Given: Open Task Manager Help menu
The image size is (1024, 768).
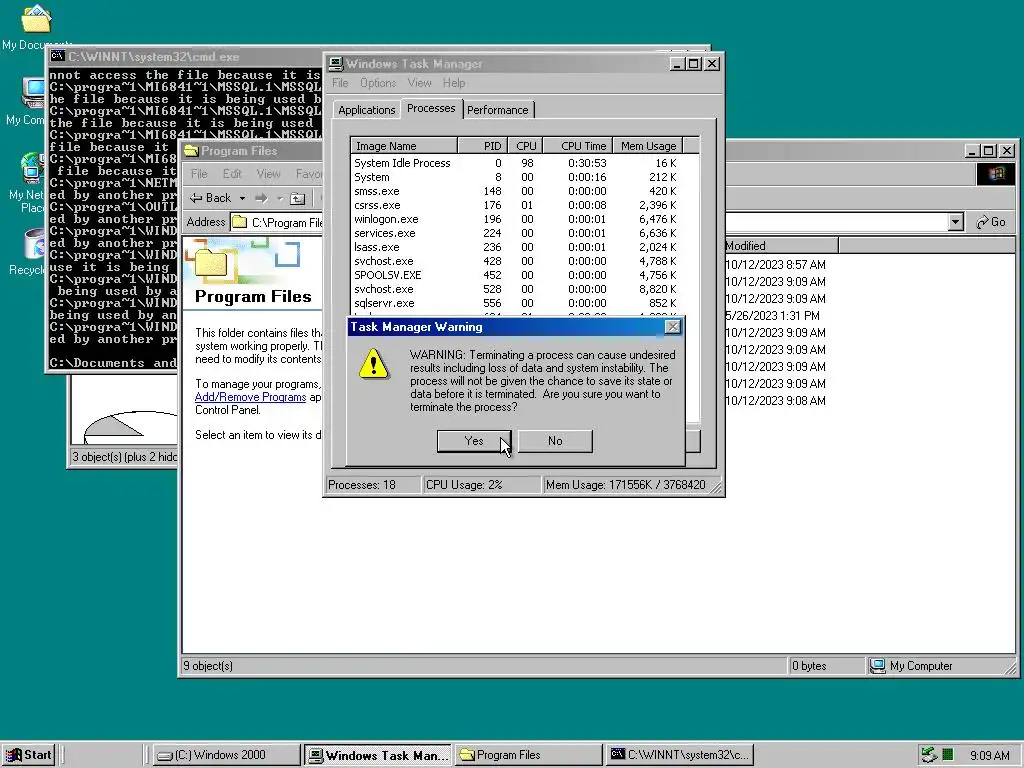Looking at the screenshot, I should pyautogui.click(x=454, y=83).
